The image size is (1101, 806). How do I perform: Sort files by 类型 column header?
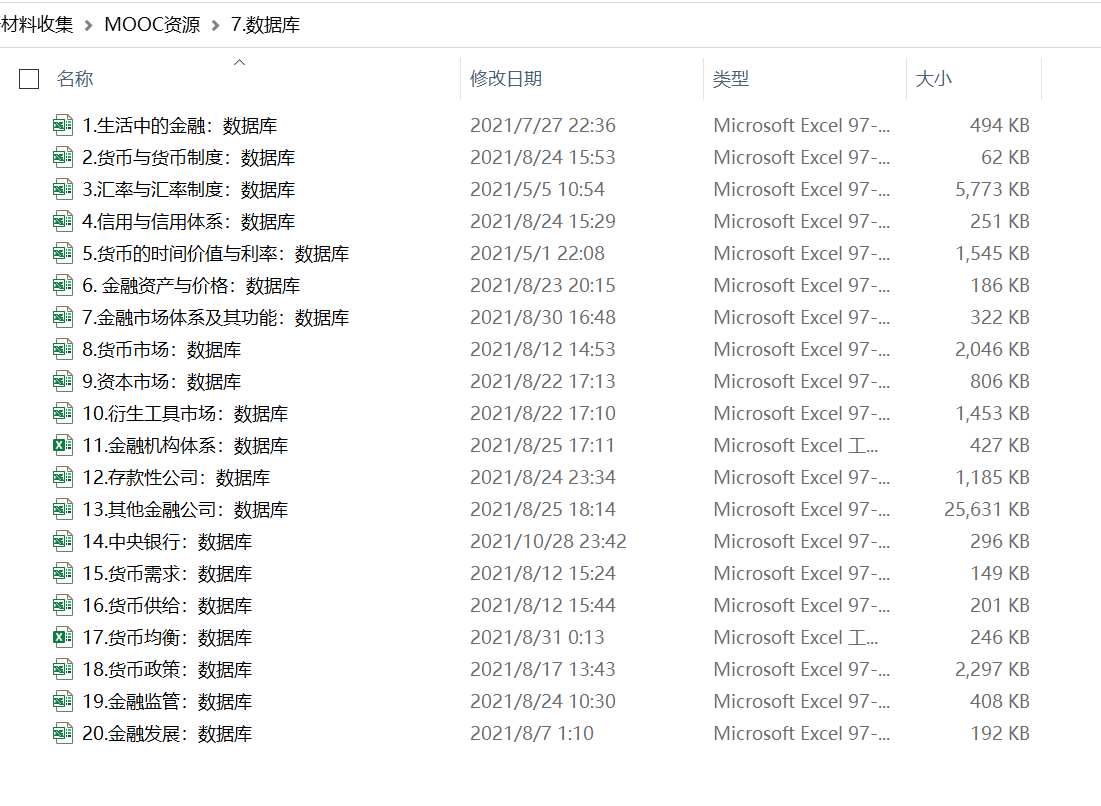(730, 79)
